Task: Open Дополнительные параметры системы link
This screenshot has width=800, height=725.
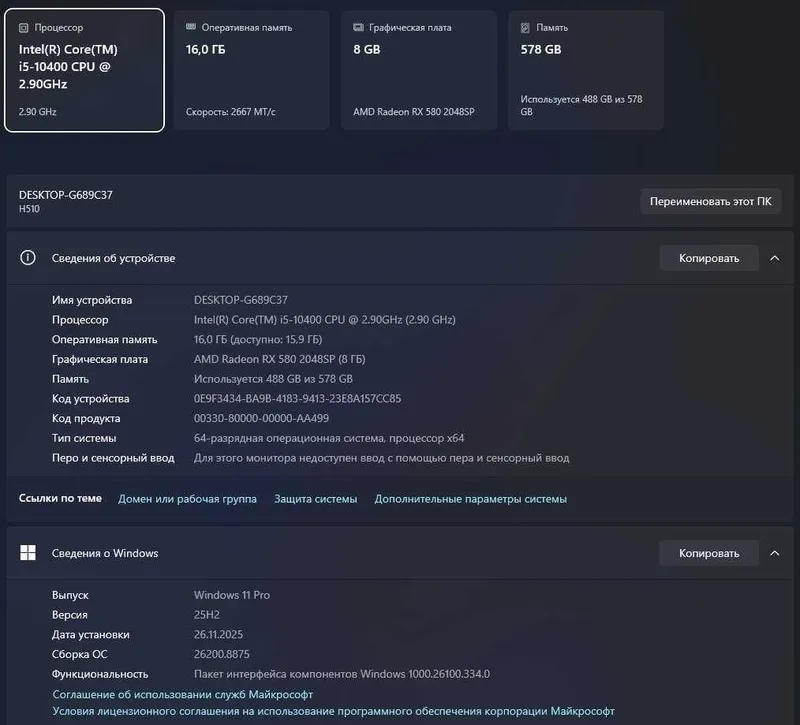Action: coord(470,499)
